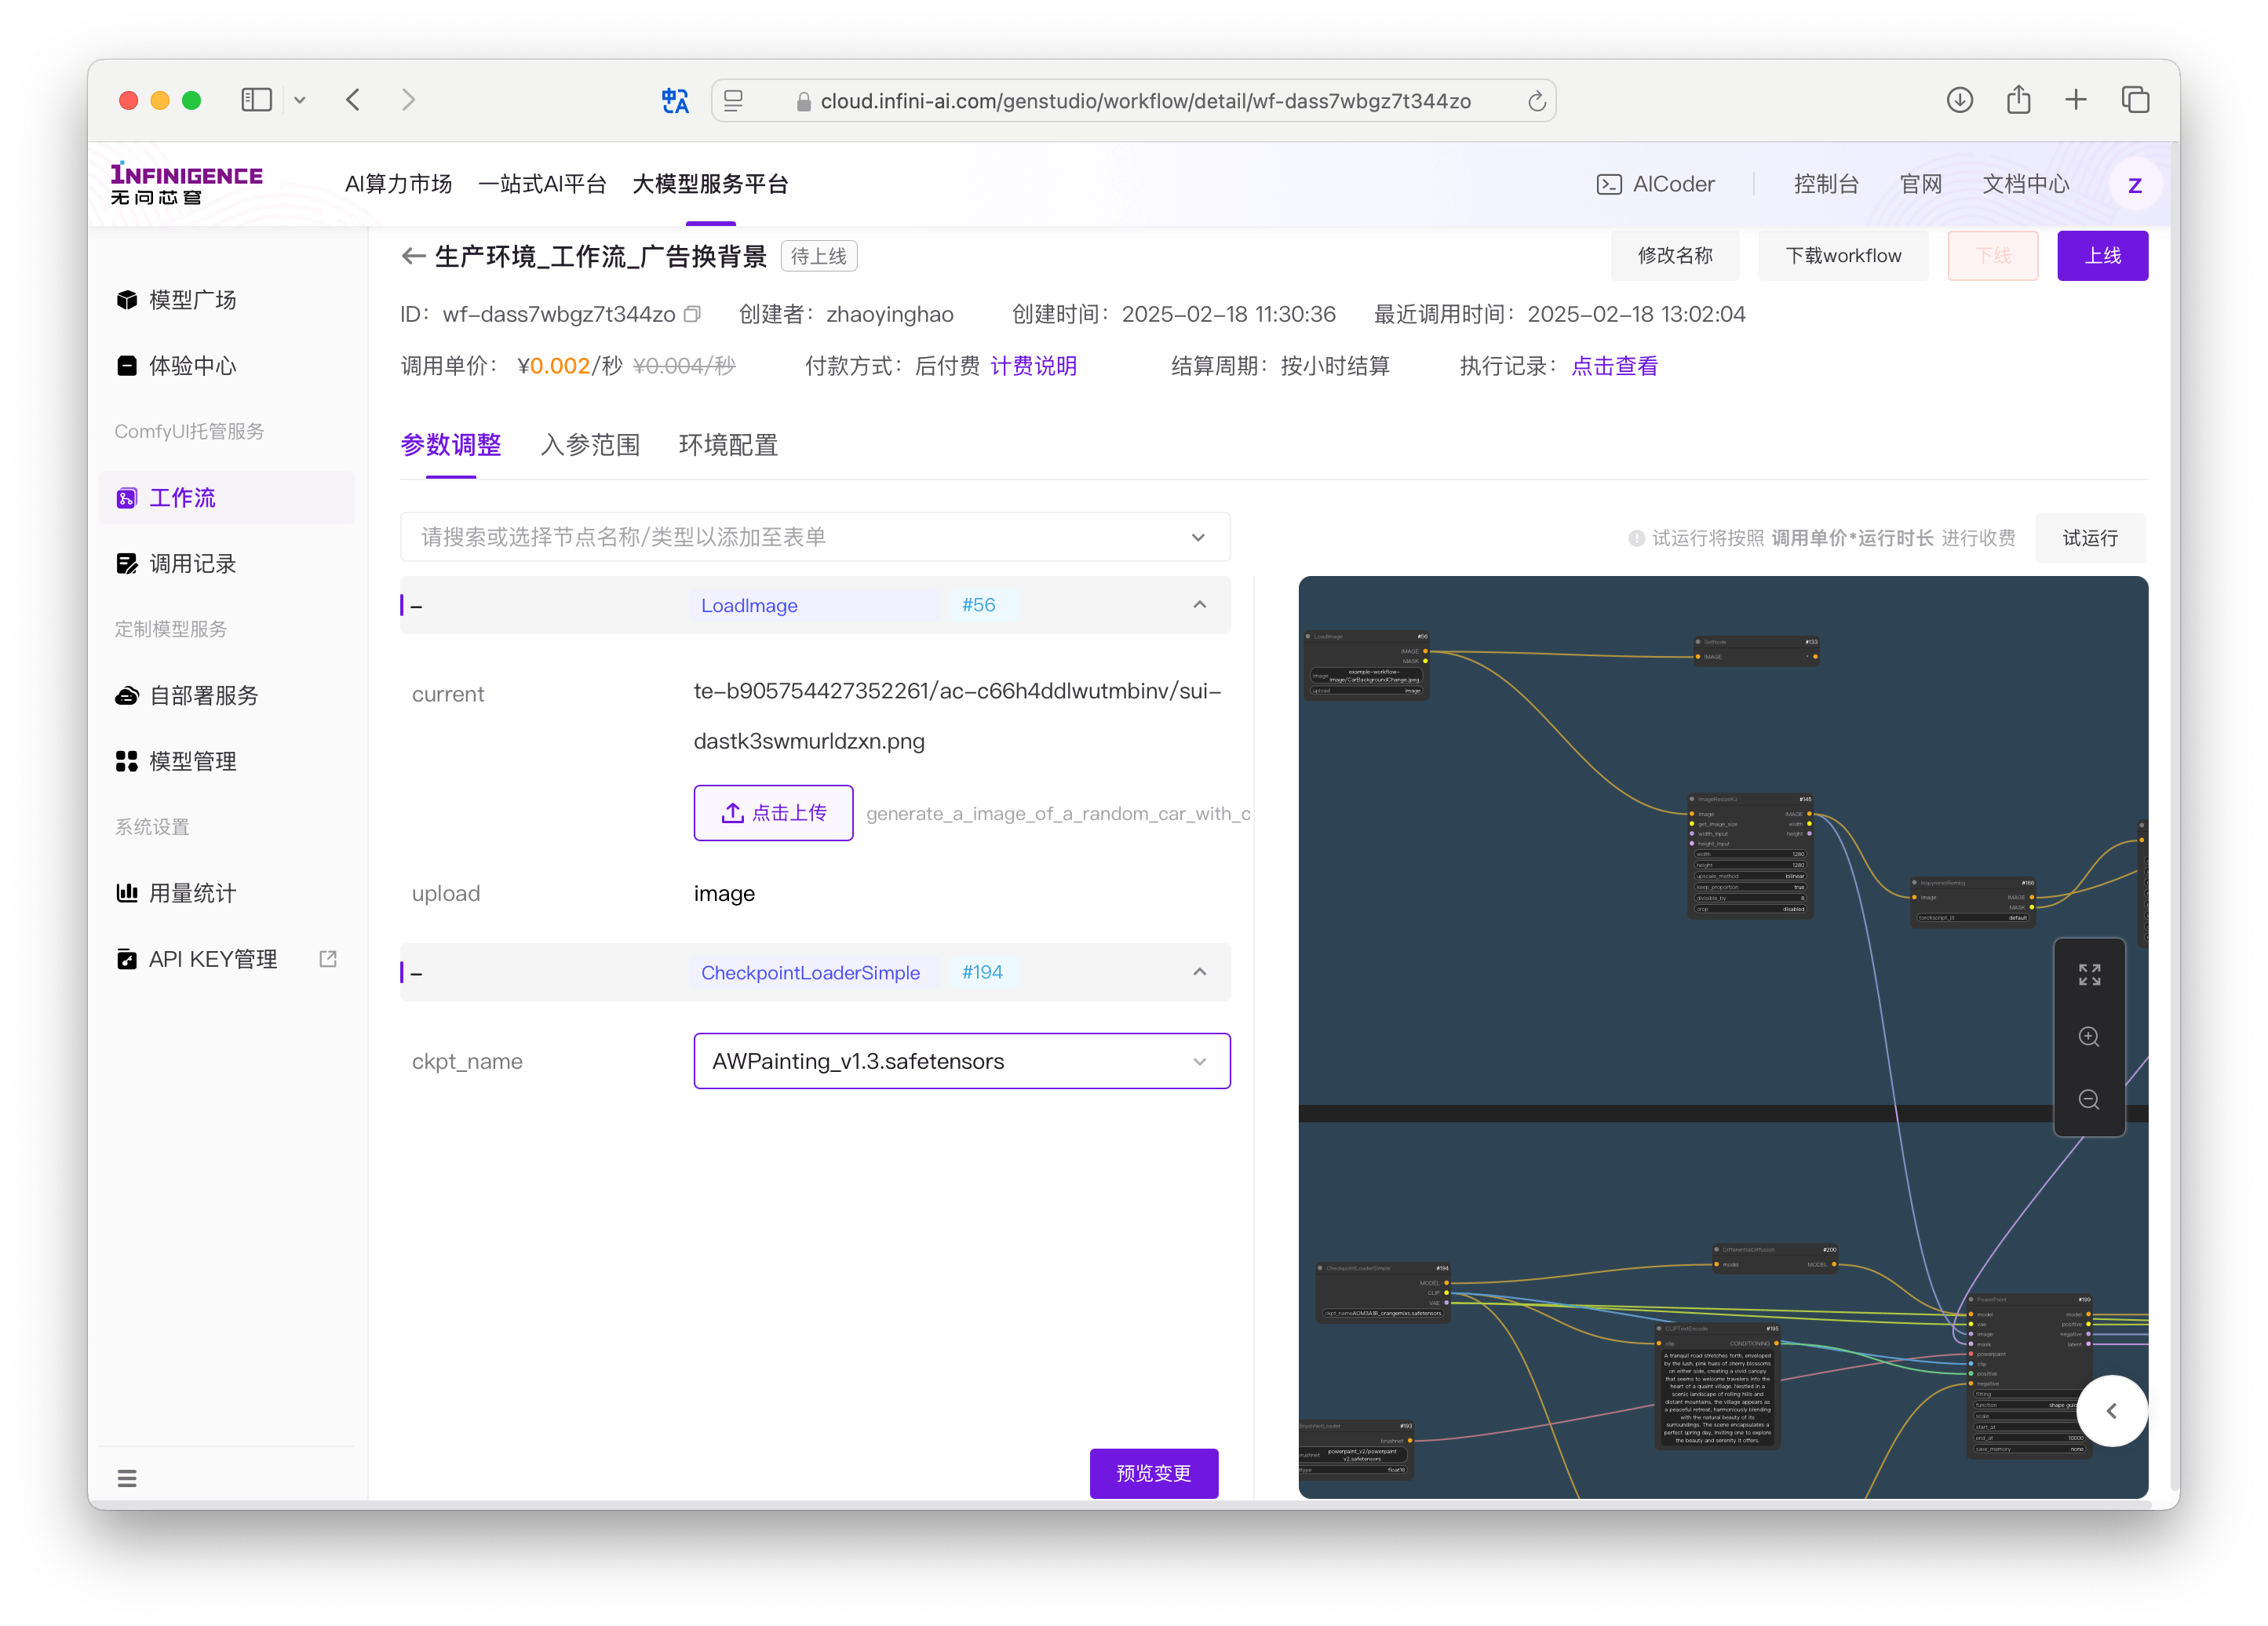Open AI算力市场 in top nav

coord(398,184)
